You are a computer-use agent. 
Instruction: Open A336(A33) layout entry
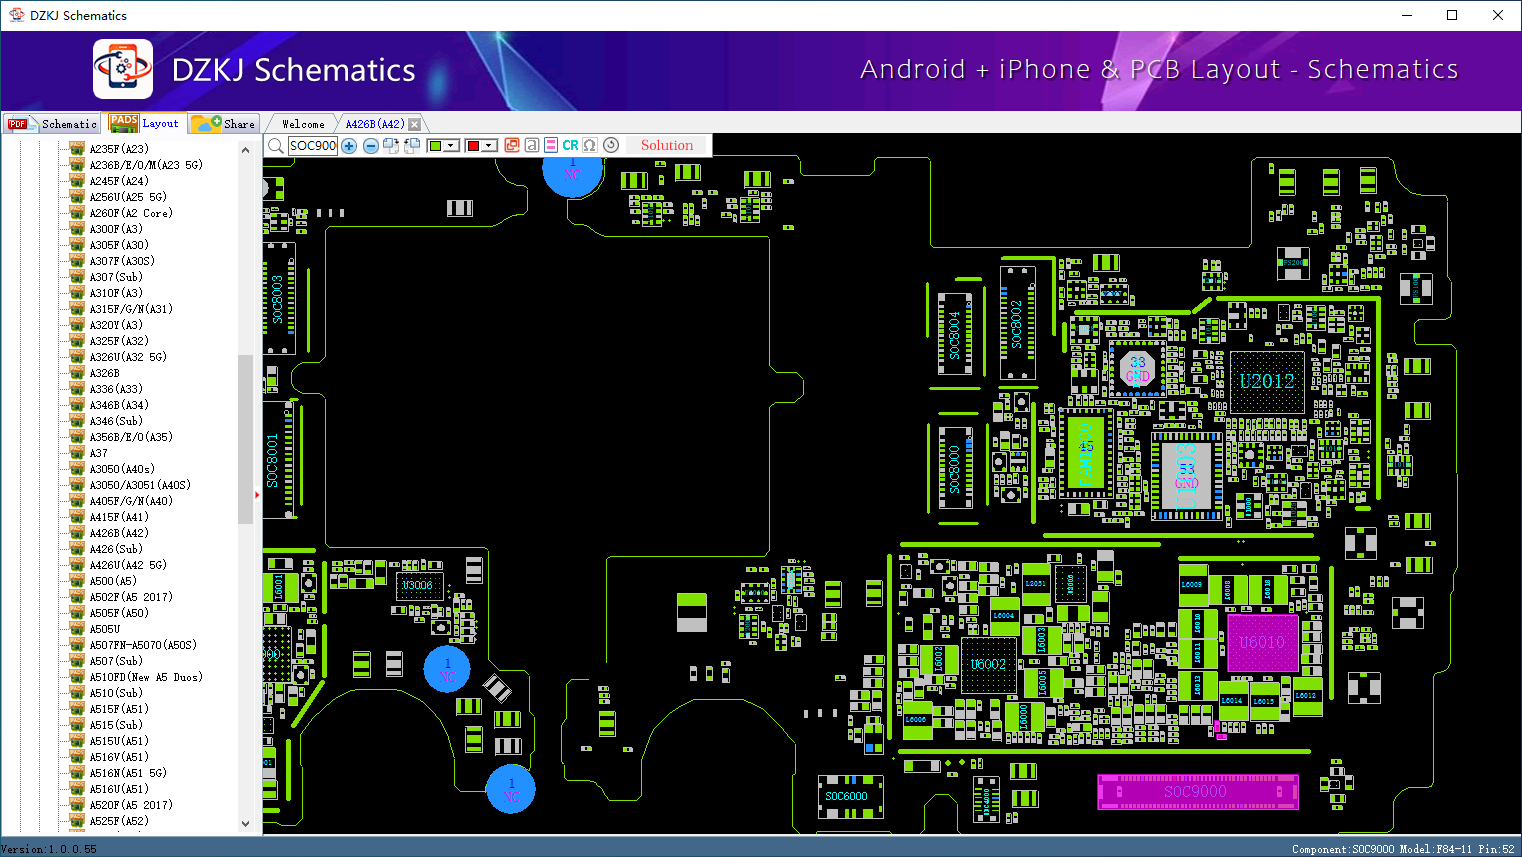[x=116, y=389]
